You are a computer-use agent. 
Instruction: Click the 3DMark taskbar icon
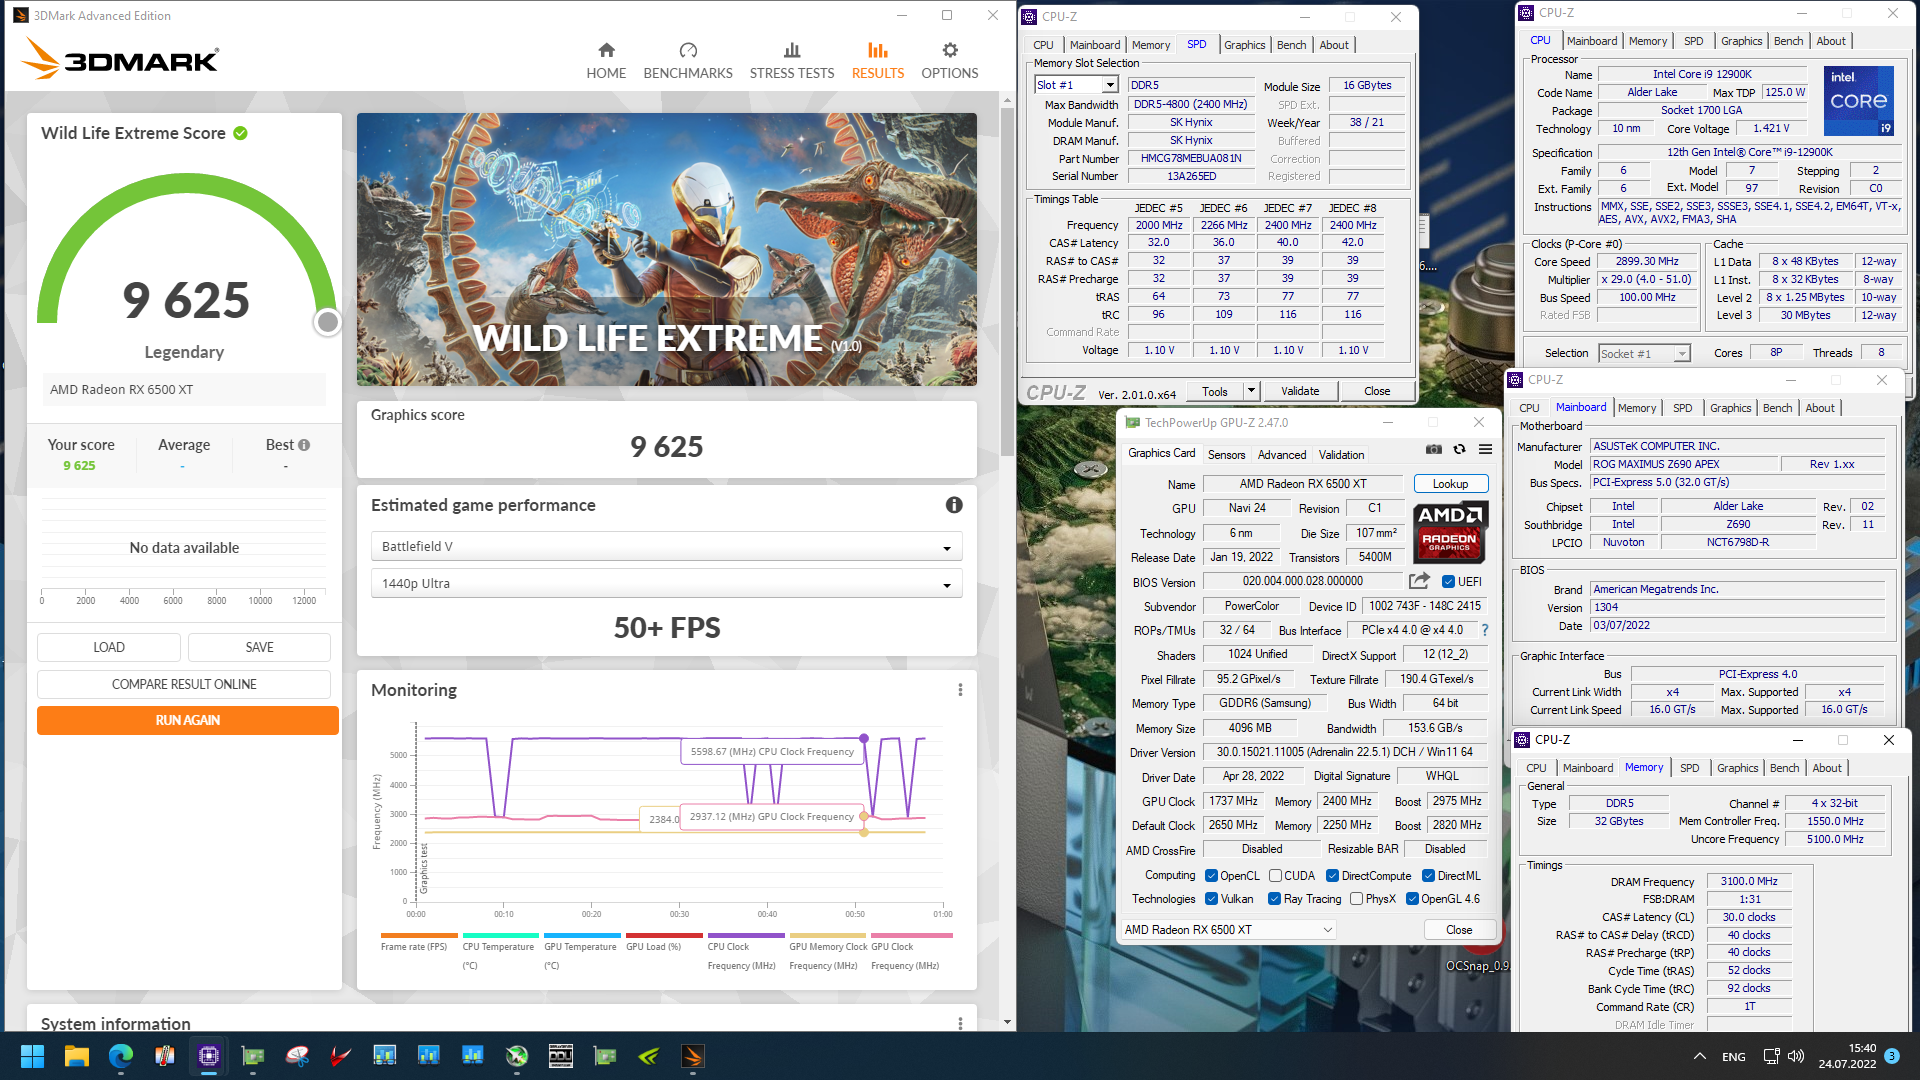[692, 1056]
